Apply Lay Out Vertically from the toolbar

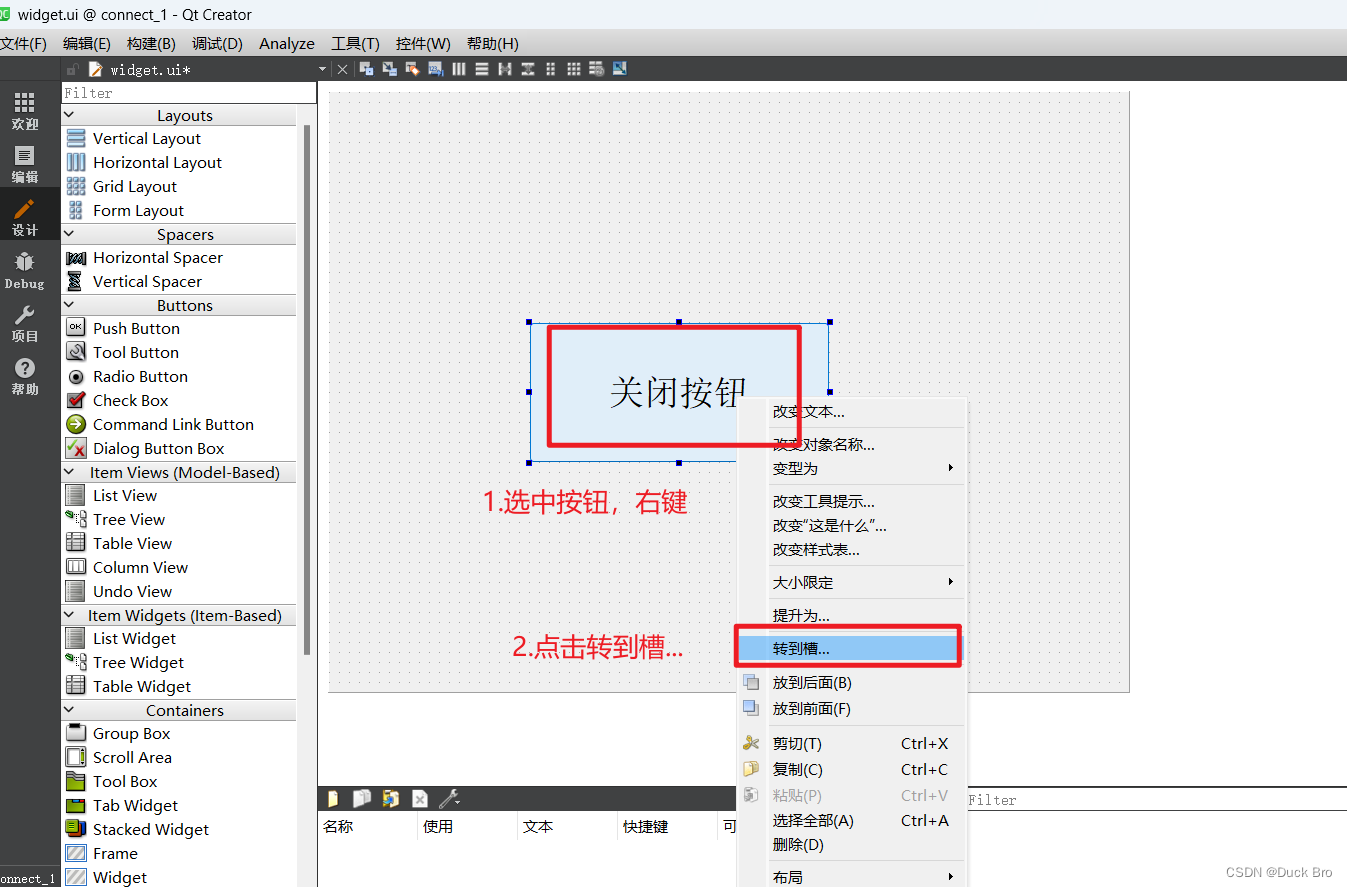[482, 69]
